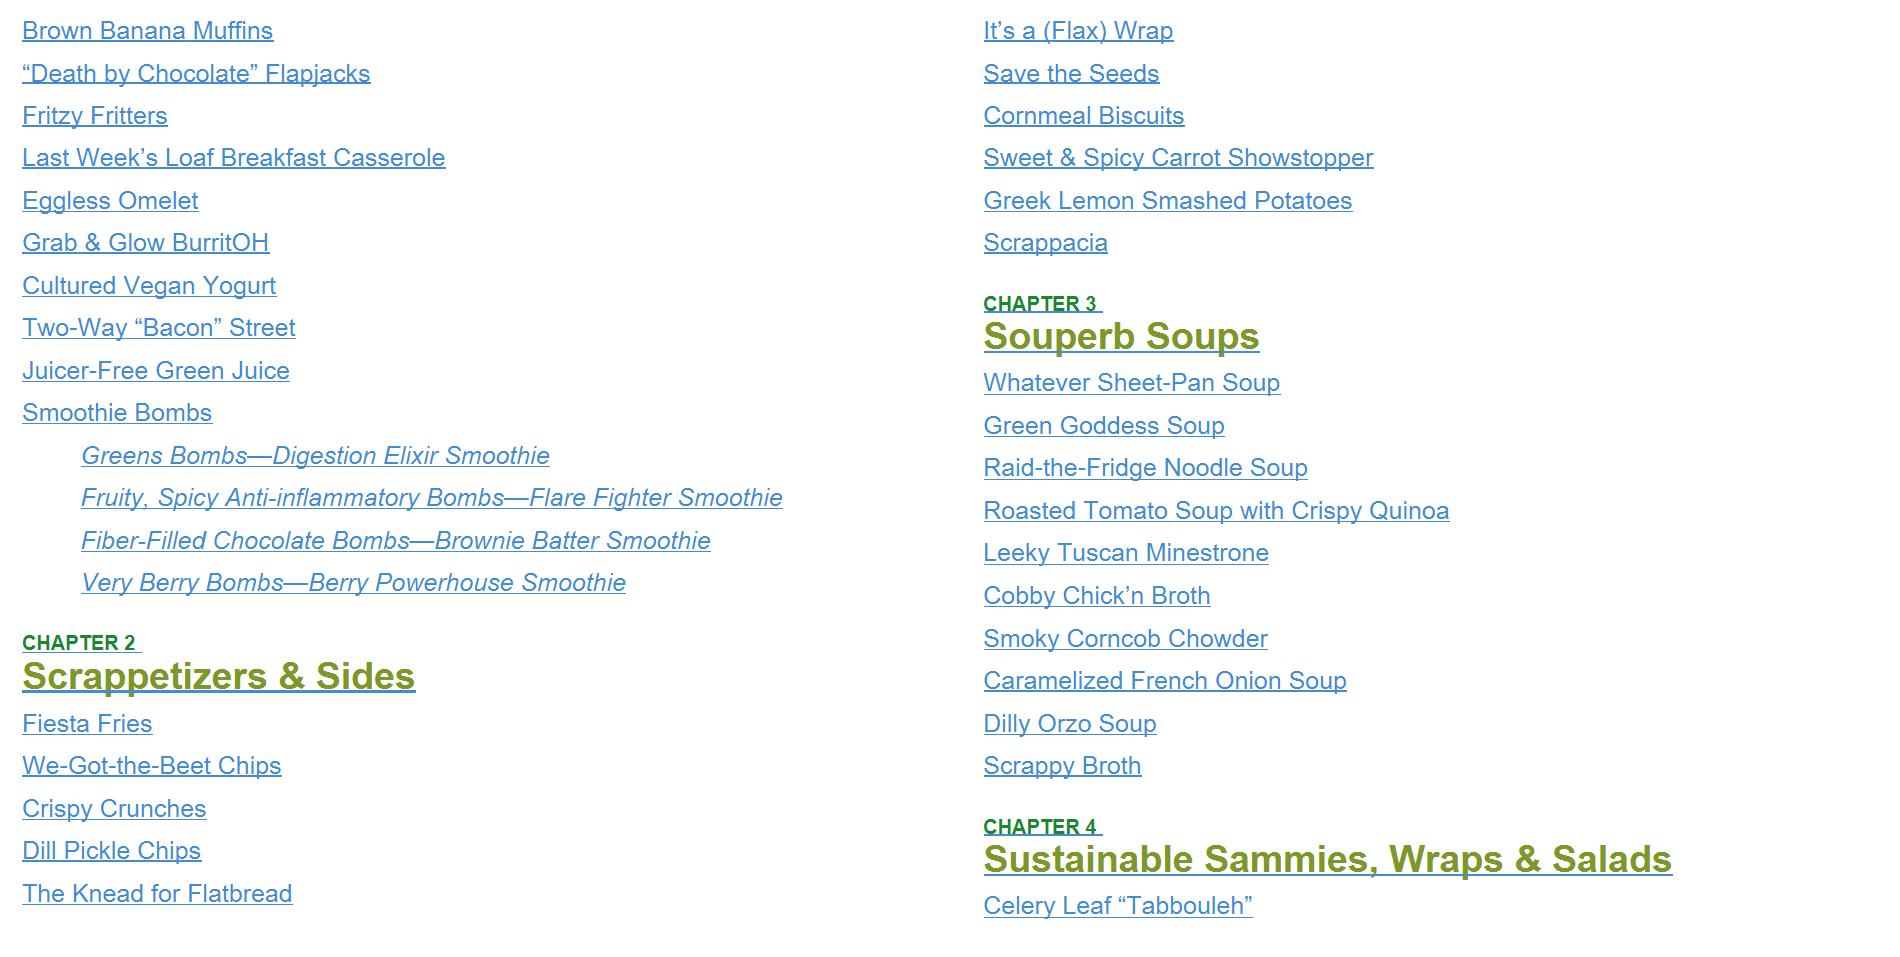The image size is (1900, 957).
Task: Click the Eggless Omelet link
Action: point(110,201)
